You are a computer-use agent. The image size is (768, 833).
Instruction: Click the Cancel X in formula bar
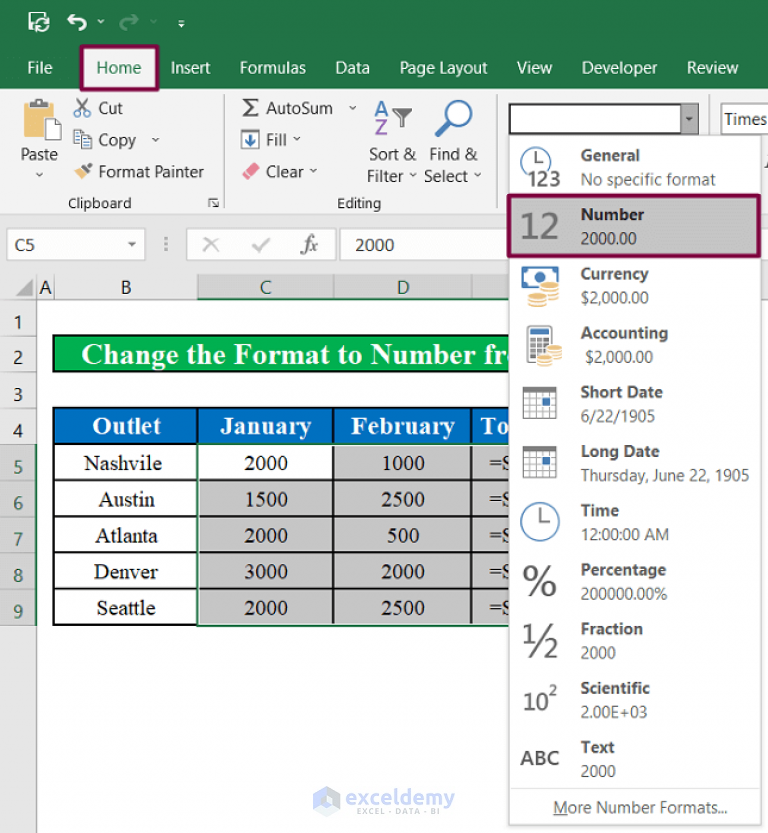click(x=211, y=245)
